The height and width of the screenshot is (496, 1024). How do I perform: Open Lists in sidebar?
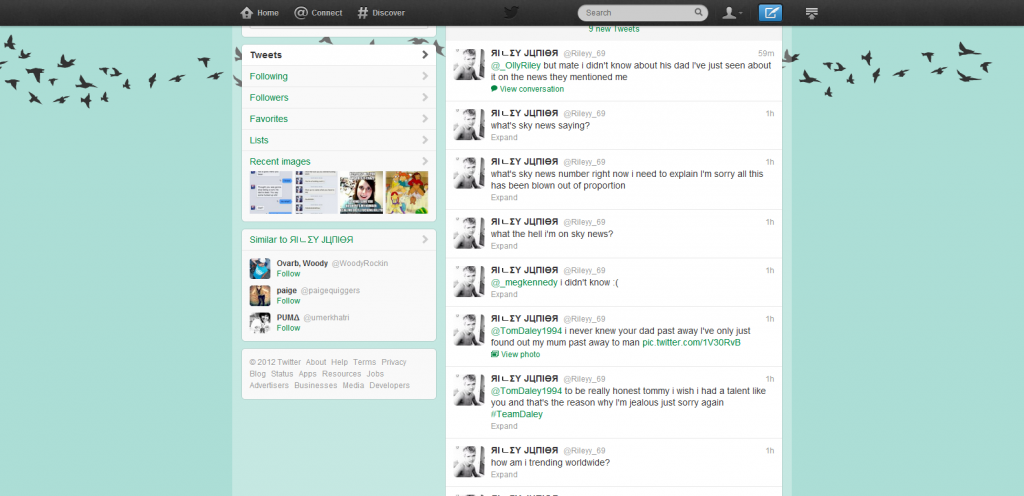coord(338,140)
